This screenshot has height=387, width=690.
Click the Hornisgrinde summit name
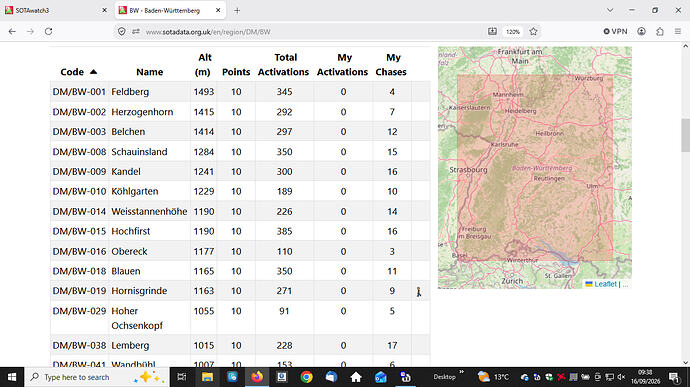coord(139,291)
